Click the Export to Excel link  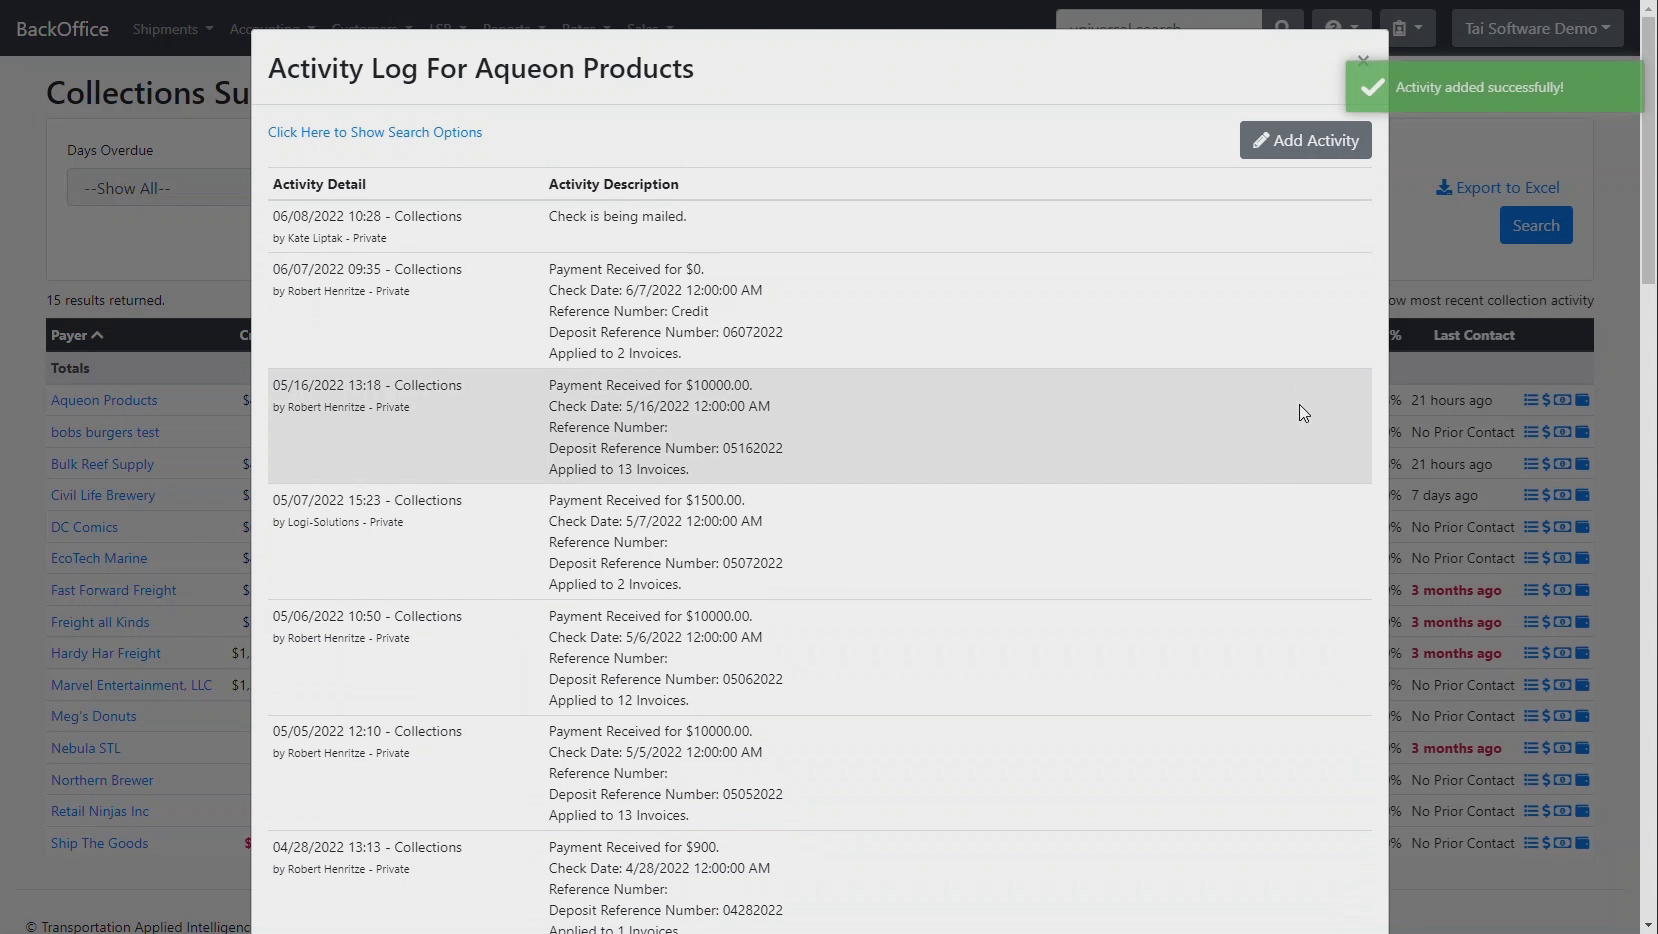coord(1498,187)
